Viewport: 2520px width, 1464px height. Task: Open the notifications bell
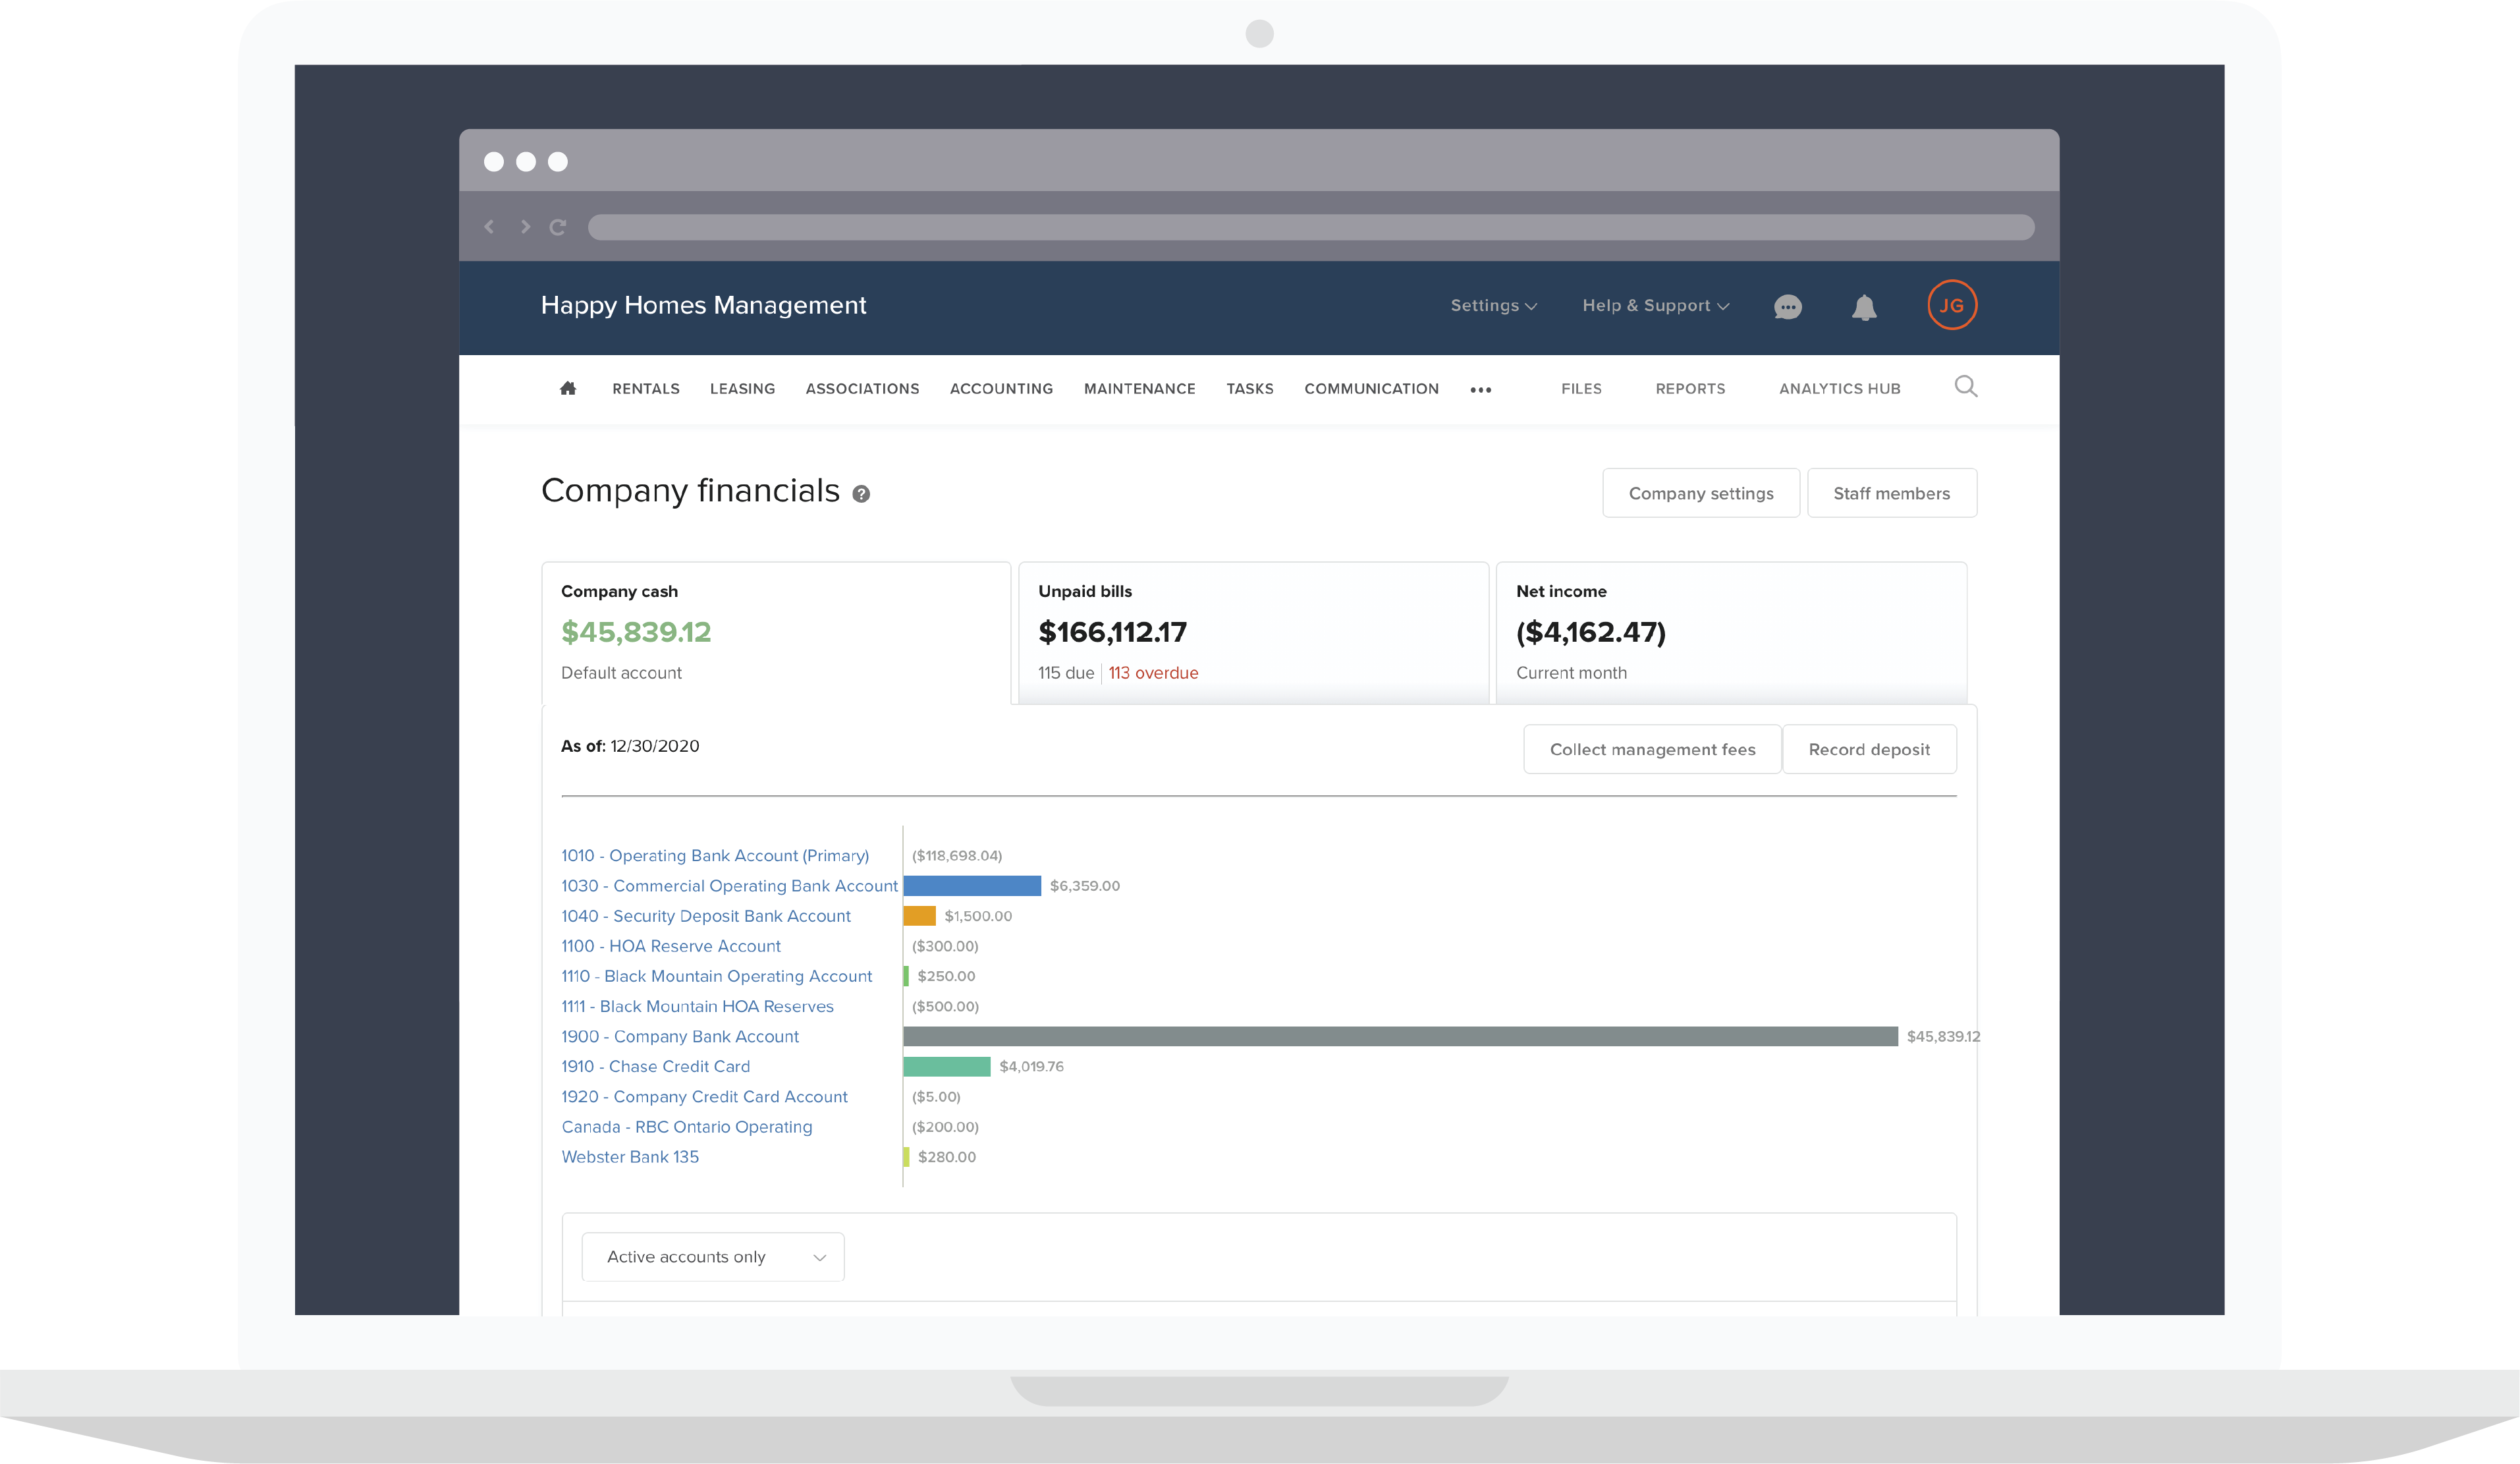(1864, 307)
